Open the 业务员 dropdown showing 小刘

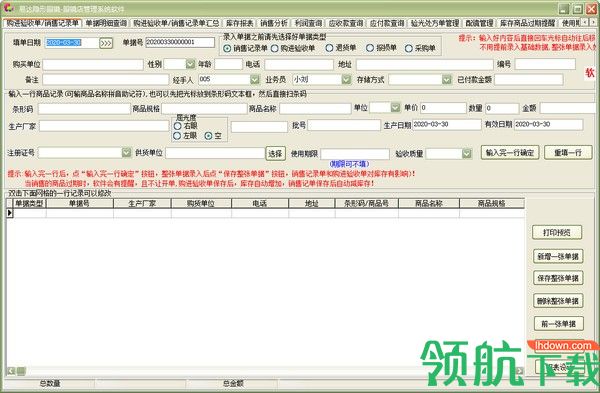pyautogui.click(x=346, y=79)
